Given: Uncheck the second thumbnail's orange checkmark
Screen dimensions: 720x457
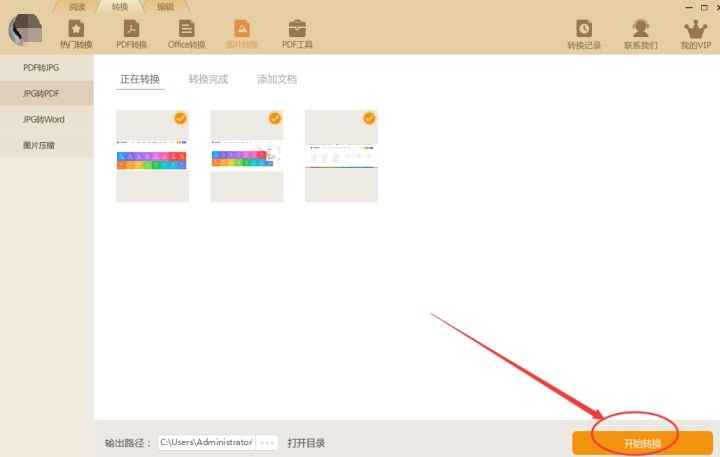Looking at the screenshot, I should (275, 118).
